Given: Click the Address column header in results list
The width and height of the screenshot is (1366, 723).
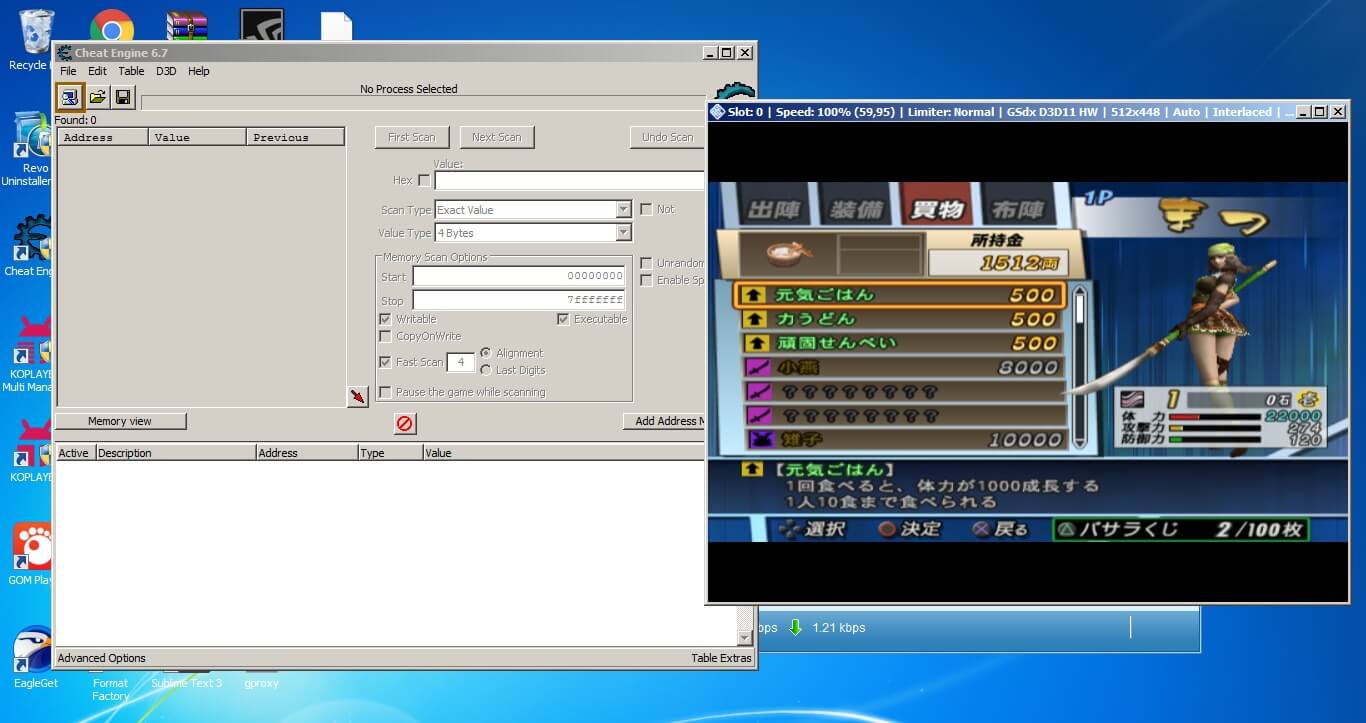Looking at the screenshot, I should (103, 137).
